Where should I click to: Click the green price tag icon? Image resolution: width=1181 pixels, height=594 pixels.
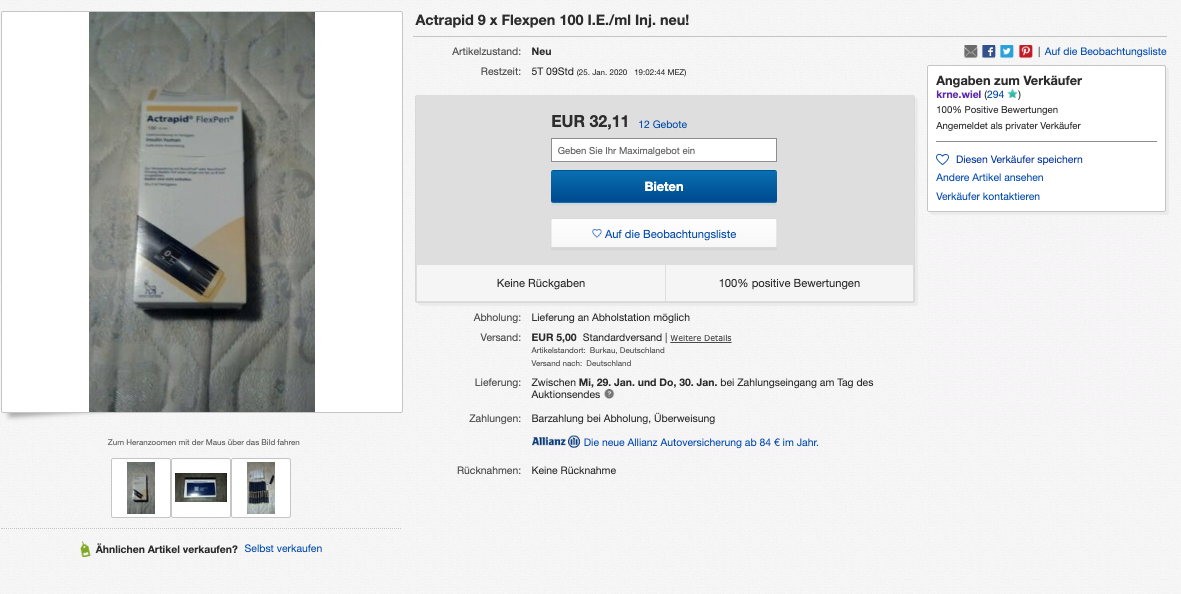click(x=85, y=549)
